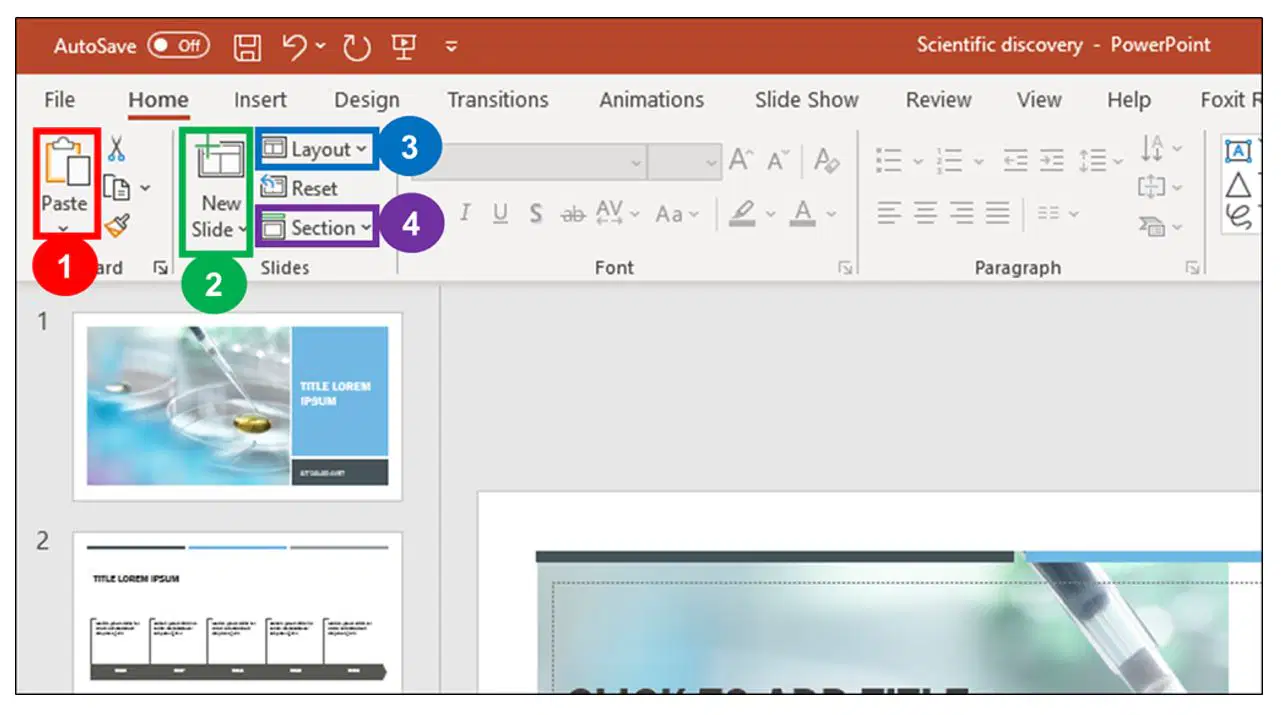Image resolution: width=1281 pixels, height=715 pixels.
Task: Open the Paste options arrow
Action: coord(65,228)
